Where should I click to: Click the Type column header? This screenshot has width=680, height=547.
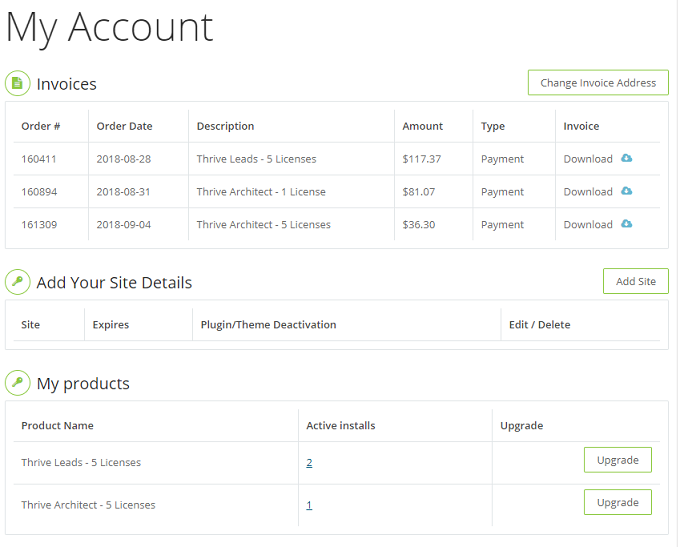493,126
